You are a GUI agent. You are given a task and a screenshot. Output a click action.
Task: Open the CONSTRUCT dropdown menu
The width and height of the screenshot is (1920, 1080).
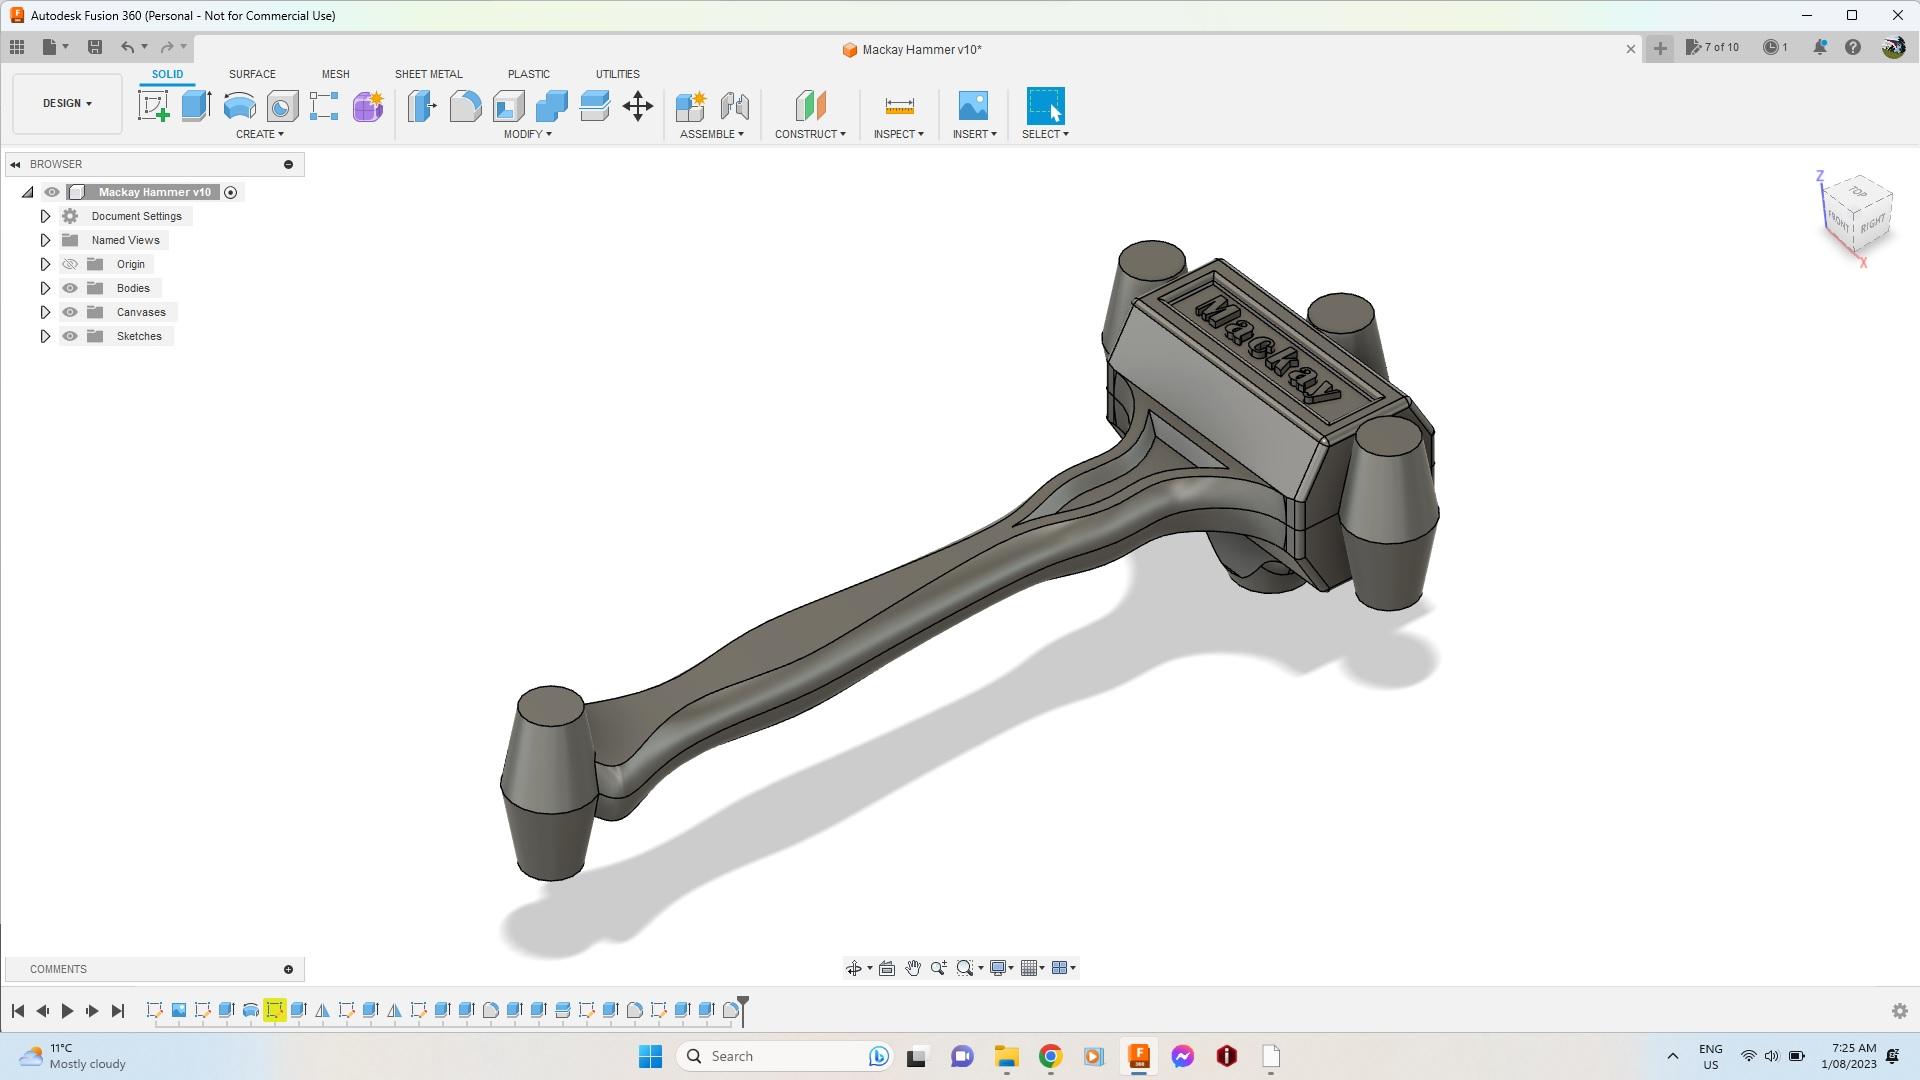[810, 134]
